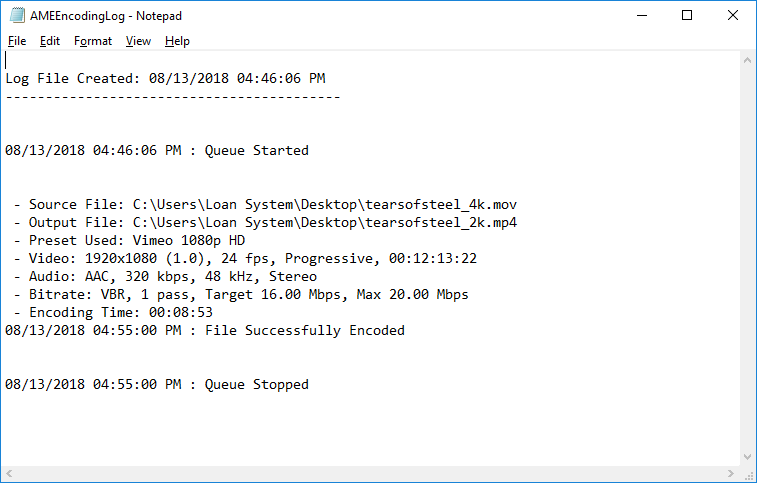Open the Edit menu

tap(50, 41)
